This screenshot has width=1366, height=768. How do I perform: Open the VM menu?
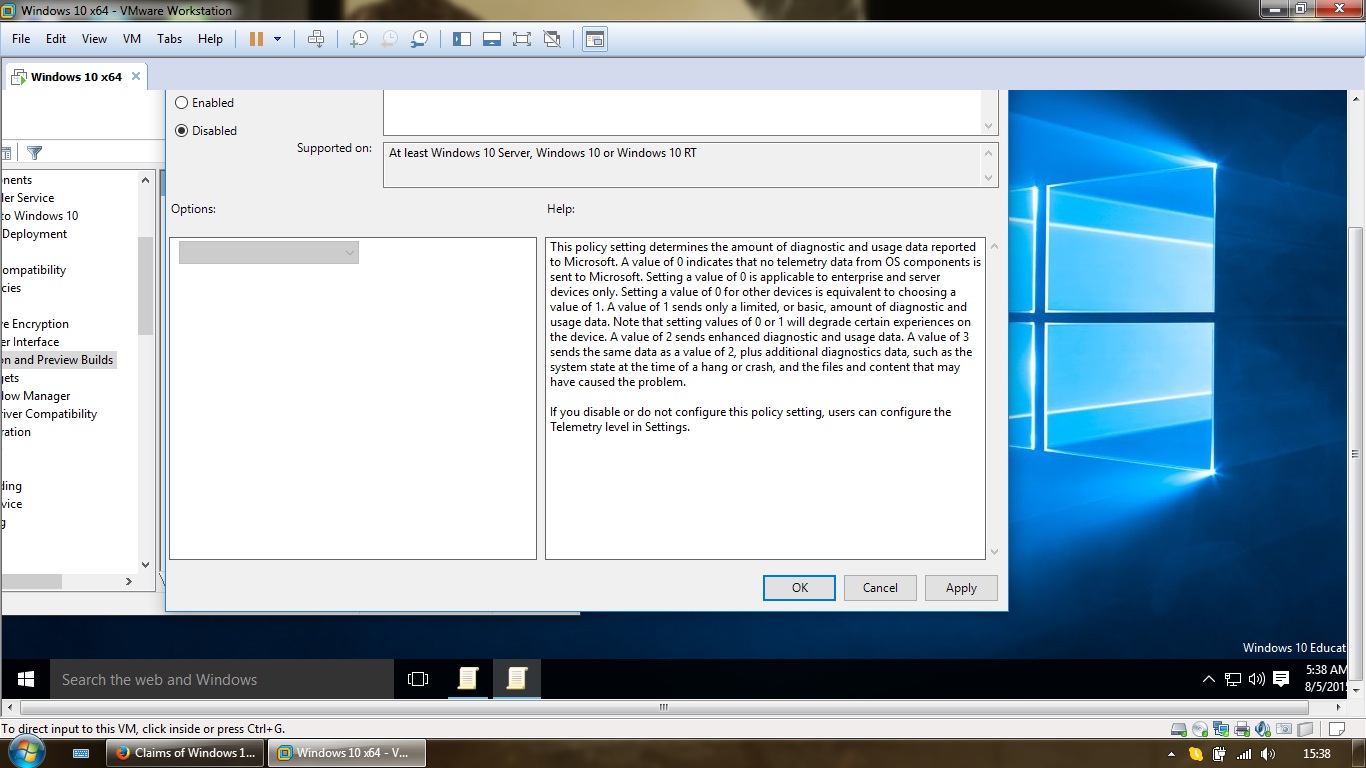tap(132, 39)
